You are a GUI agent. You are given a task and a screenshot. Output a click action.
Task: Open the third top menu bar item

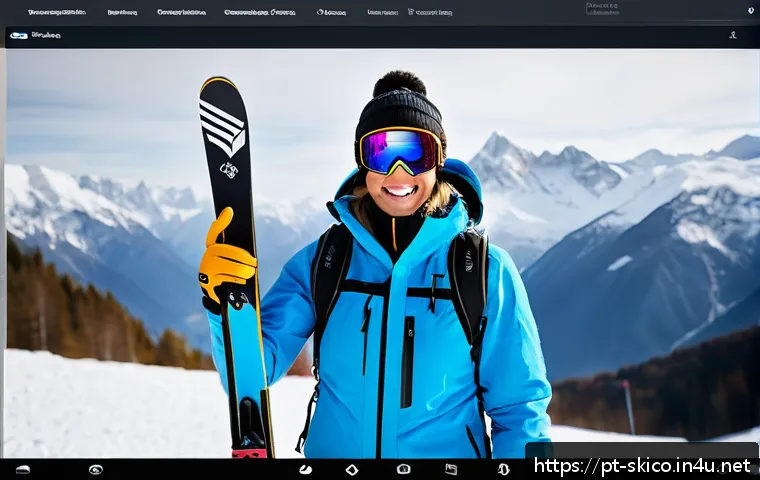point(181,13)
